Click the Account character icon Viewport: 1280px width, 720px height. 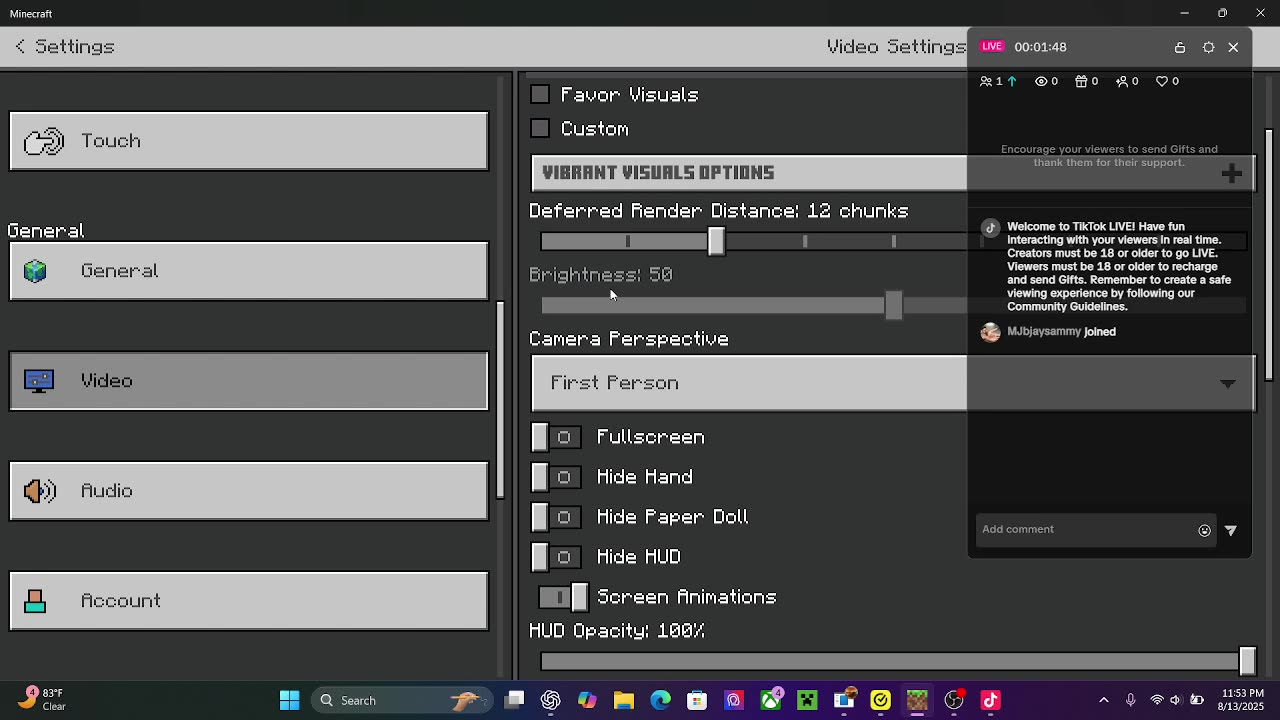point(35,601)
